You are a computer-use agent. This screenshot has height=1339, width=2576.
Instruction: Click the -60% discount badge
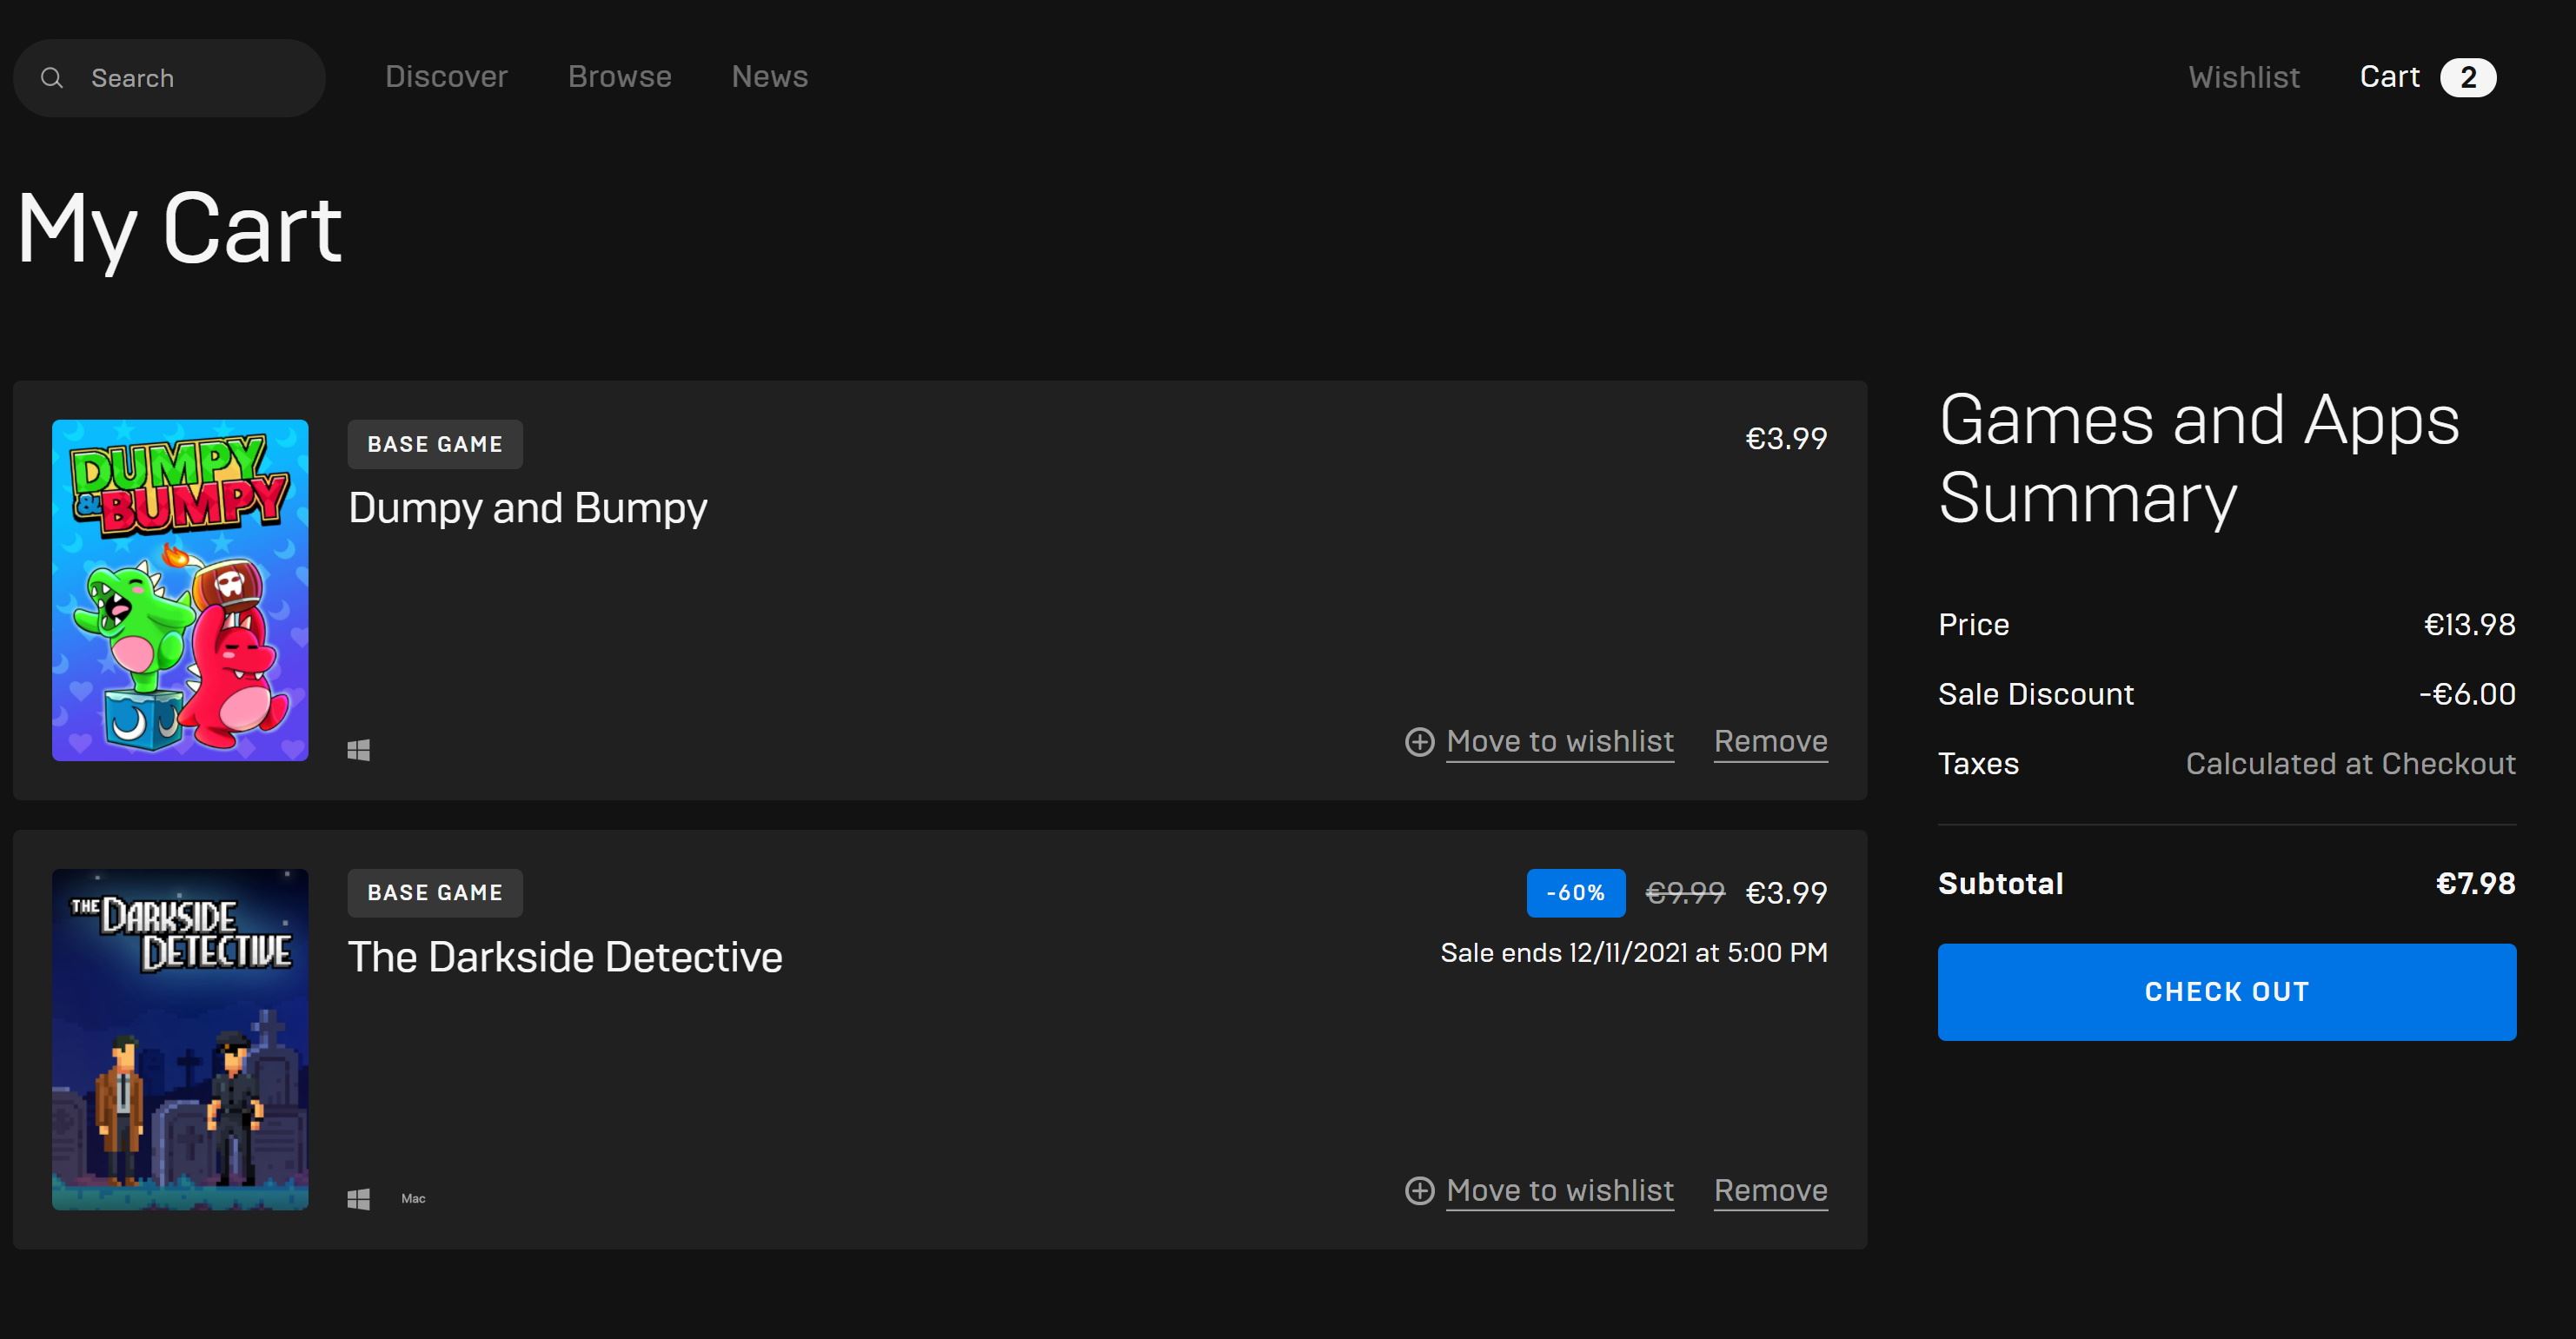coord(1575,893)
